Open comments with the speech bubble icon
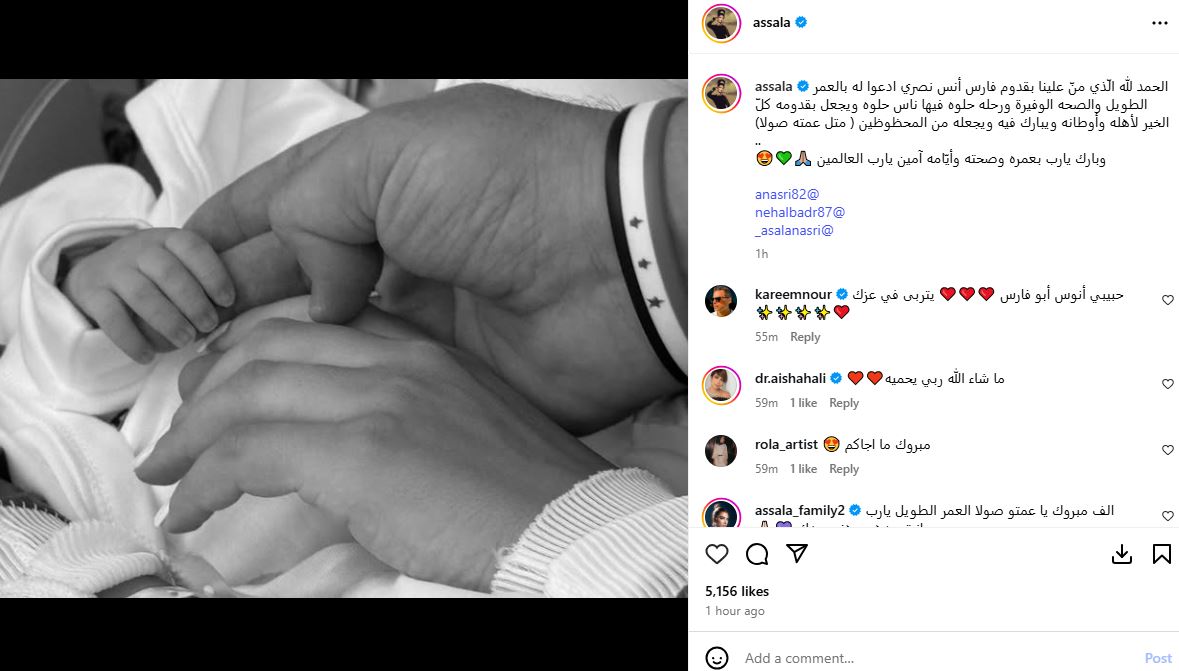This screenshot has height=671, width=1179. click(x=756, y=554)
